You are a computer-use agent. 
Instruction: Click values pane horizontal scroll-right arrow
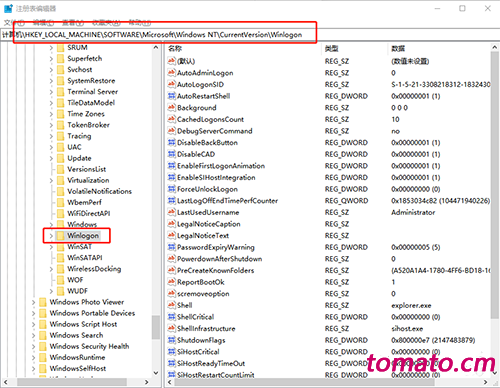486,382
